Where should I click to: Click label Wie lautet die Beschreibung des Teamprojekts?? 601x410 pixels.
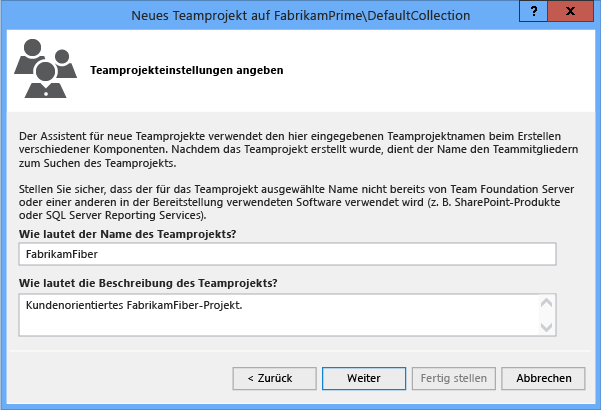pos(148,283)
